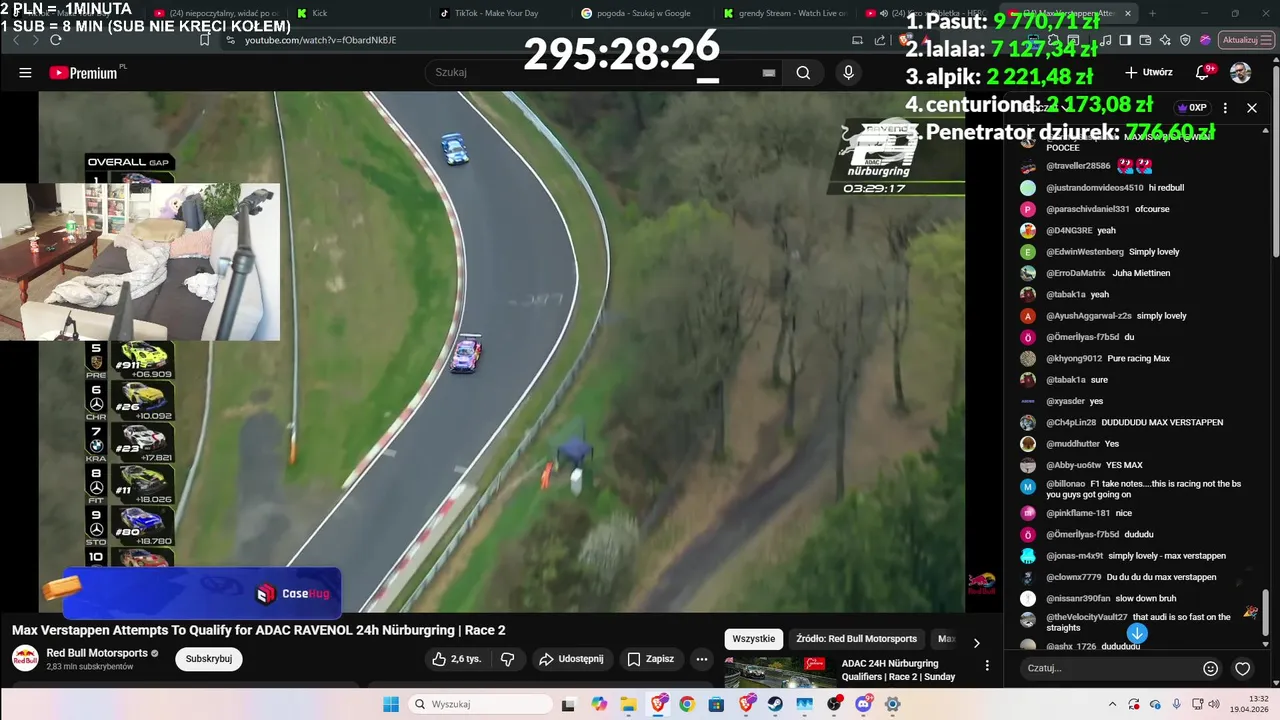1280x720 pixels.
Task: Open YouTube notifications bell
Action: click(1203, 73)
